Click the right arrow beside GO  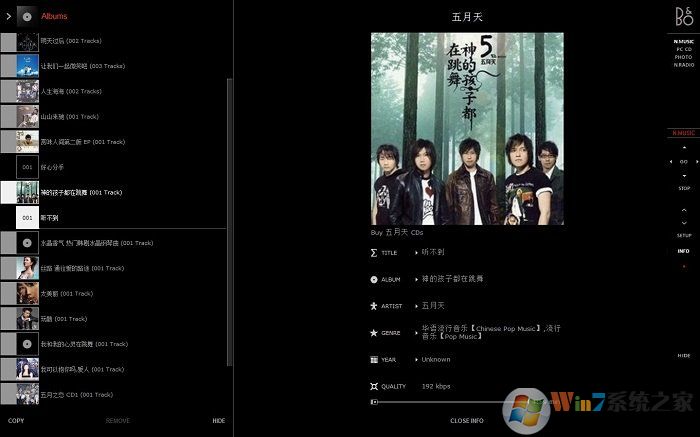[697, 162]
